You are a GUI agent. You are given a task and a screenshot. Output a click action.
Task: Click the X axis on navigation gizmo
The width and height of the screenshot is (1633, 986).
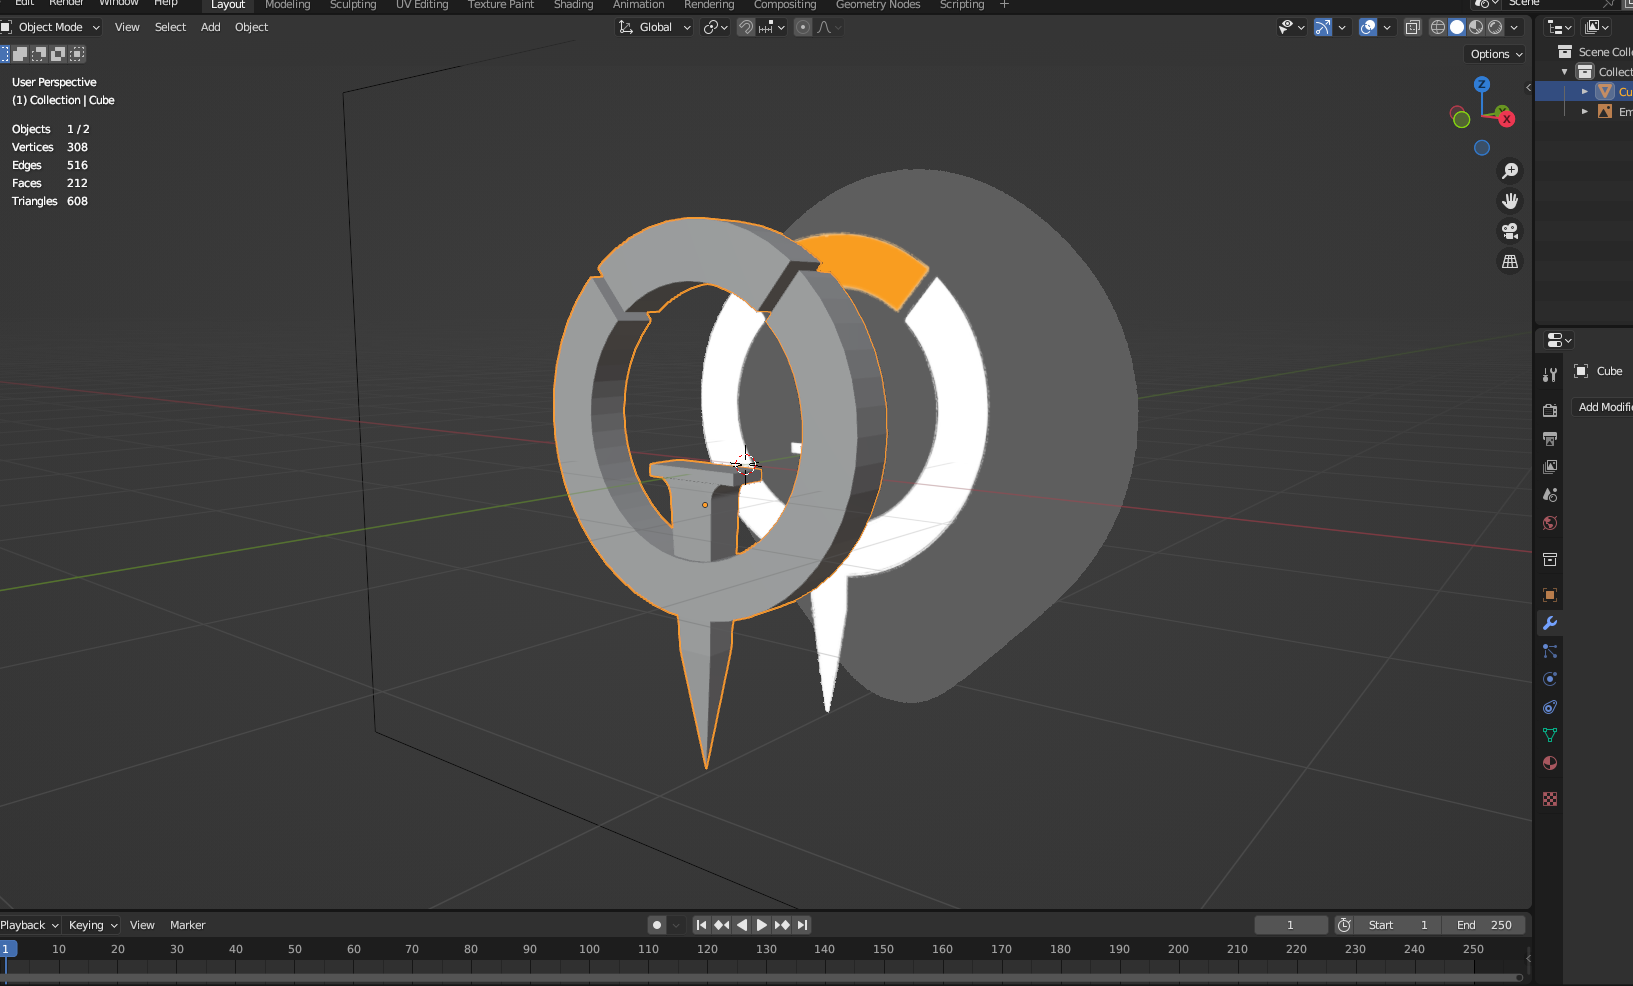click(1506, 119)
